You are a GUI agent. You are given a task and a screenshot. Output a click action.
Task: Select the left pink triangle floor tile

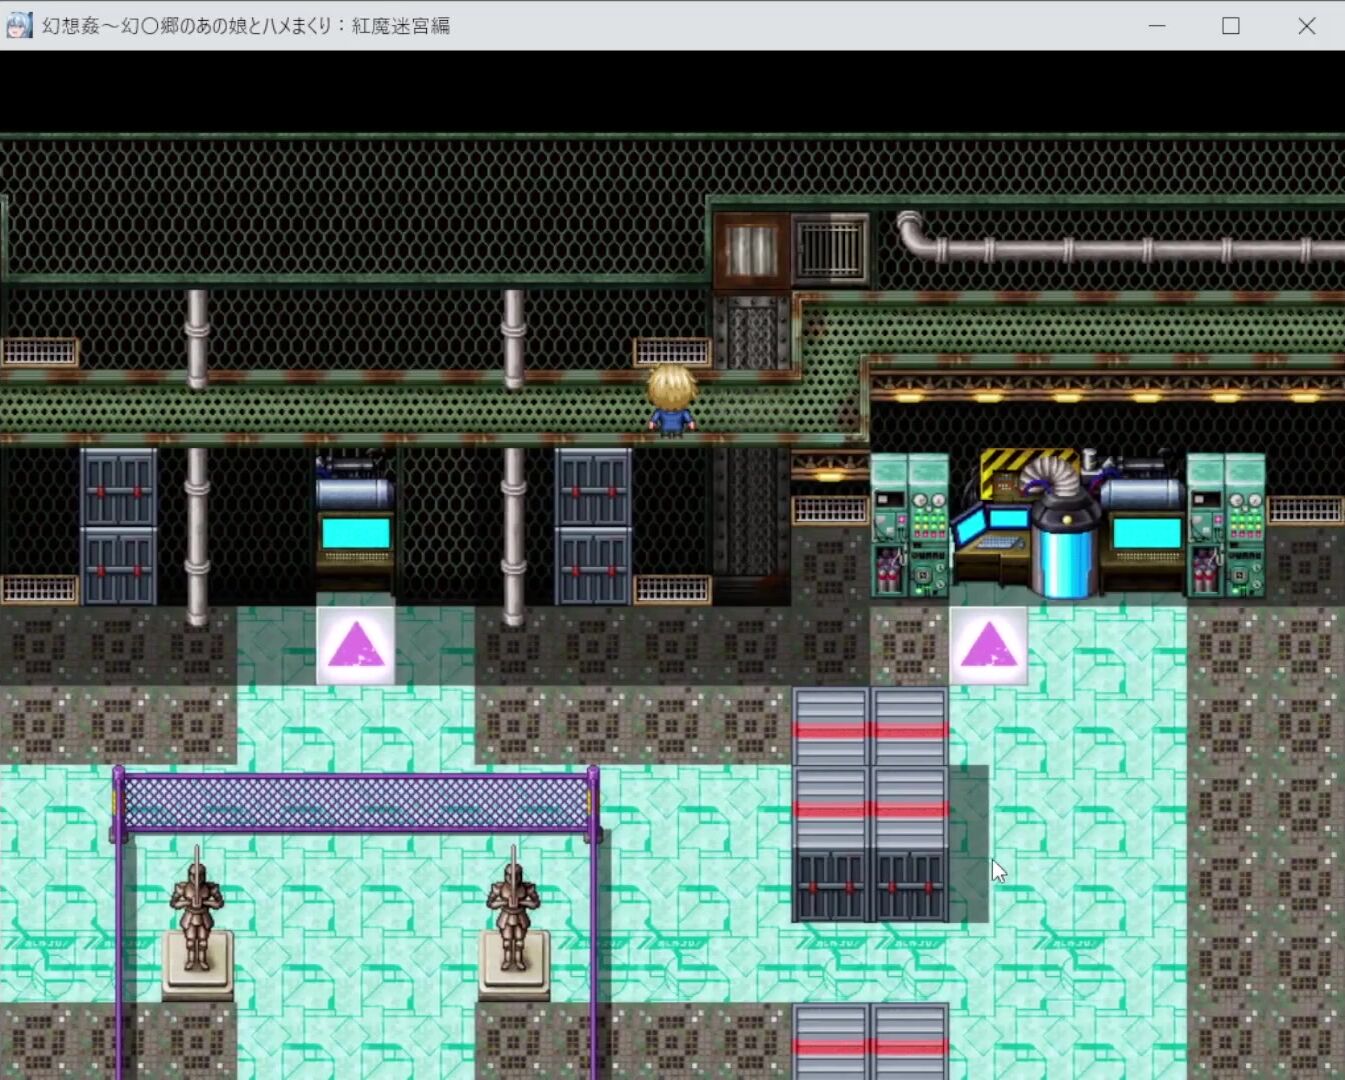click(355, 645)
